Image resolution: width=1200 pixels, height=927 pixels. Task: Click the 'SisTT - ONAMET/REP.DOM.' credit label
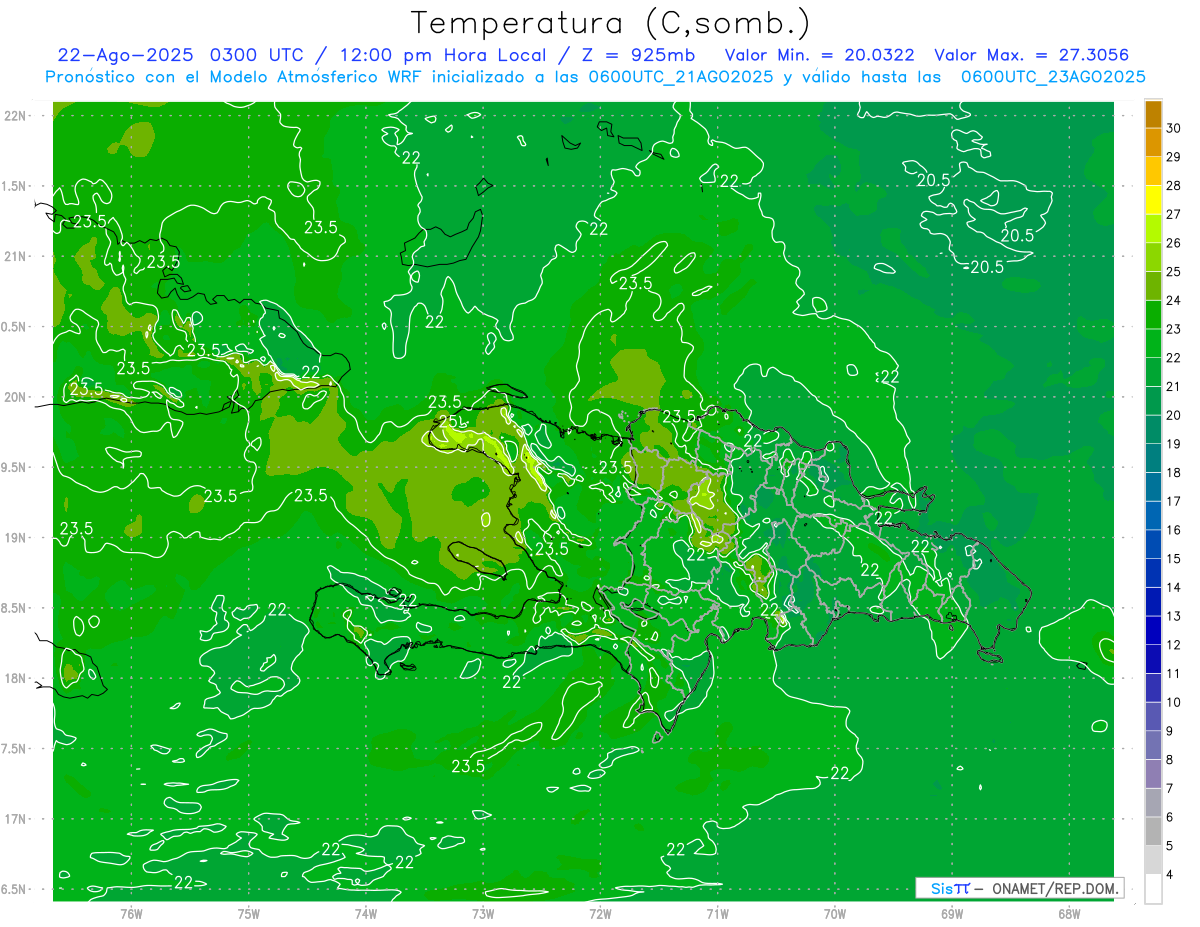point(1020,888)
